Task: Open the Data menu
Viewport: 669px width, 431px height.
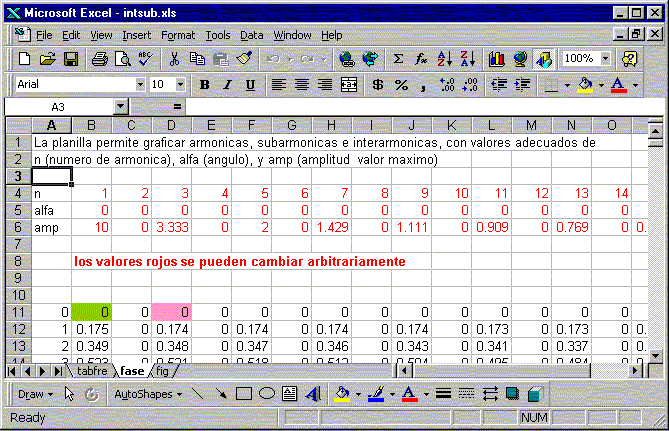Action: (x=251, y=35)
